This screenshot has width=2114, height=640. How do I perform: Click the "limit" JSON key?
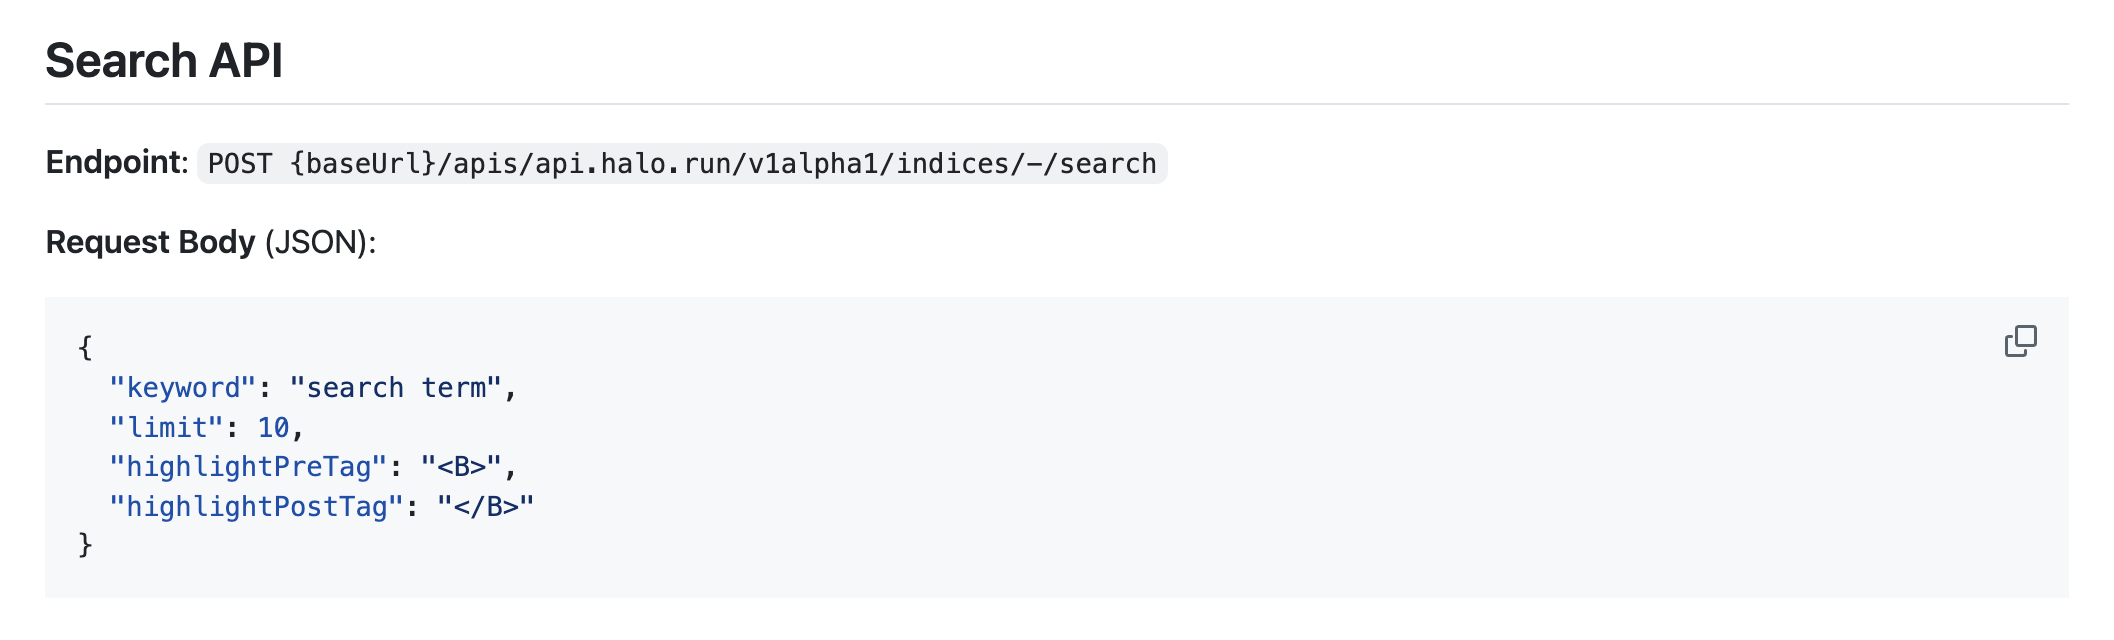tap(166, 428)
